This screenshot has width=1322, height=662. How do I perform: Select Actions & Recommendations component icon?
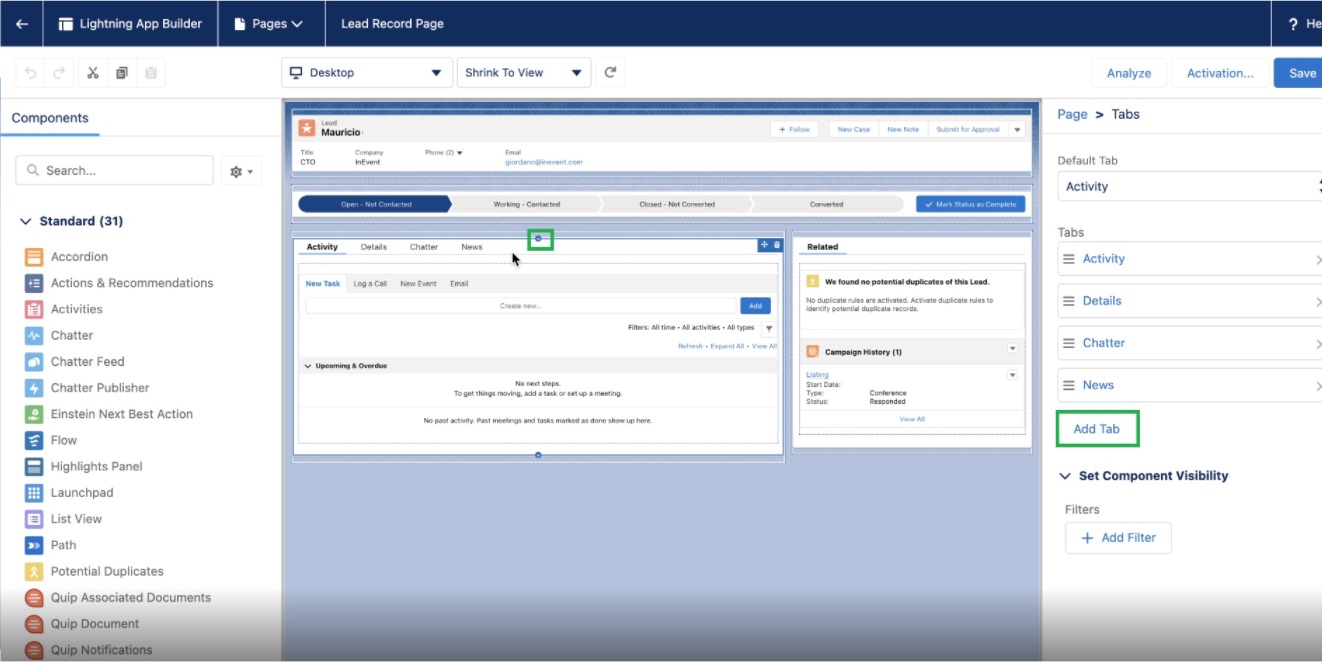(34, 283)
